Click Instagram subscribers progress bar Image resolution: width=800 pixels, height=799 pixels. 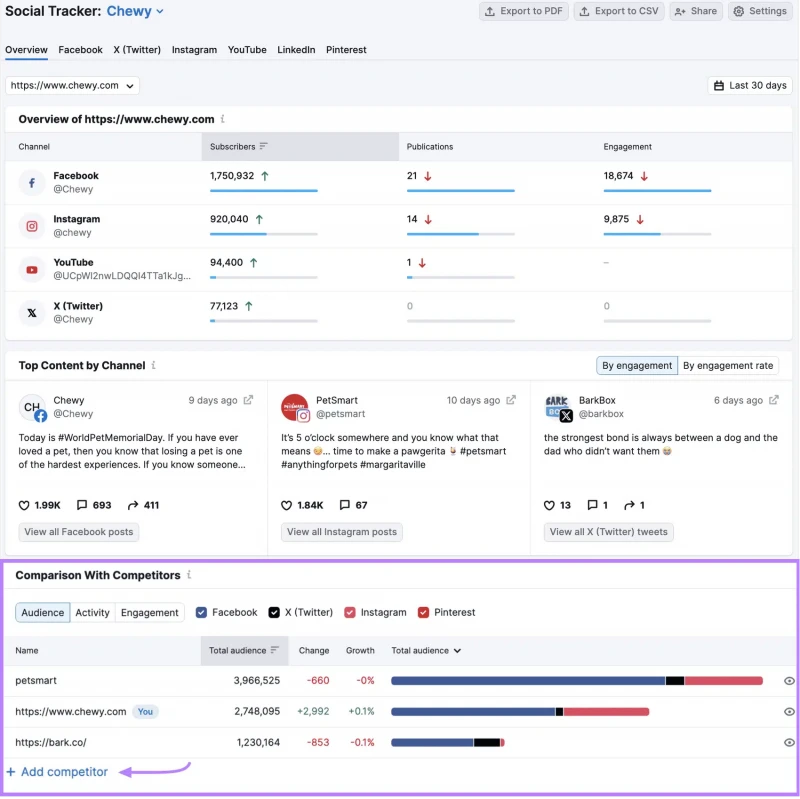click(264, 234)
